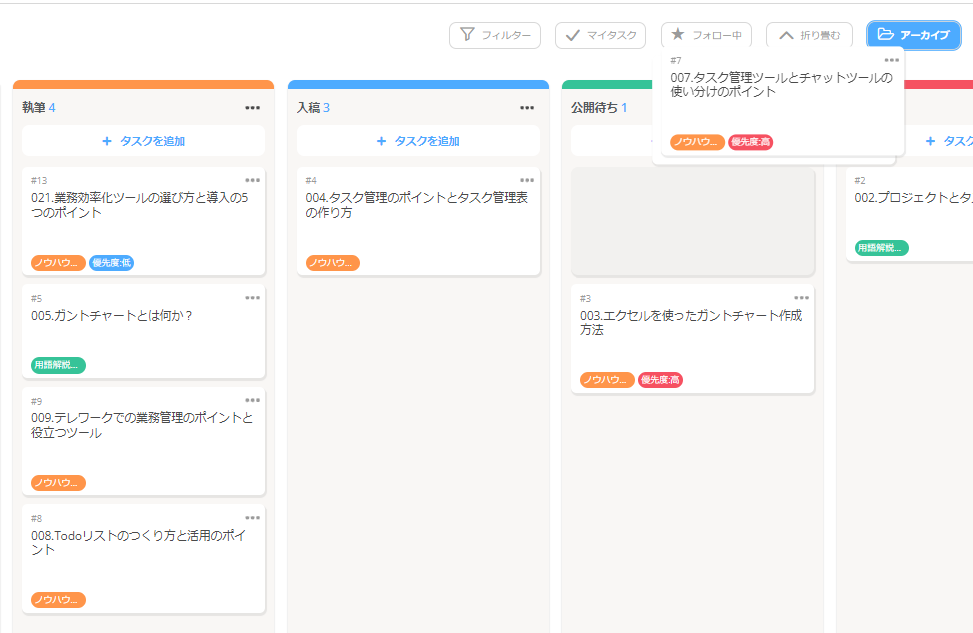This screenshot has height=633, width=973.
Task: Open more options on task #3 card
Action: [802, 298]
